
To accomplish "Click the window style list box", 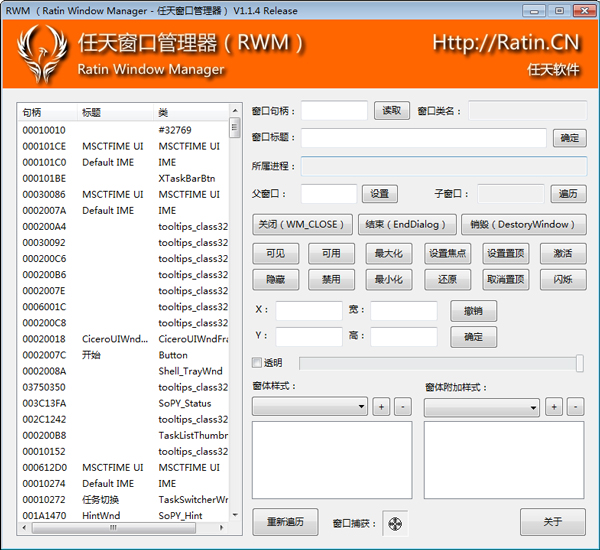I will tap(332, 460).
